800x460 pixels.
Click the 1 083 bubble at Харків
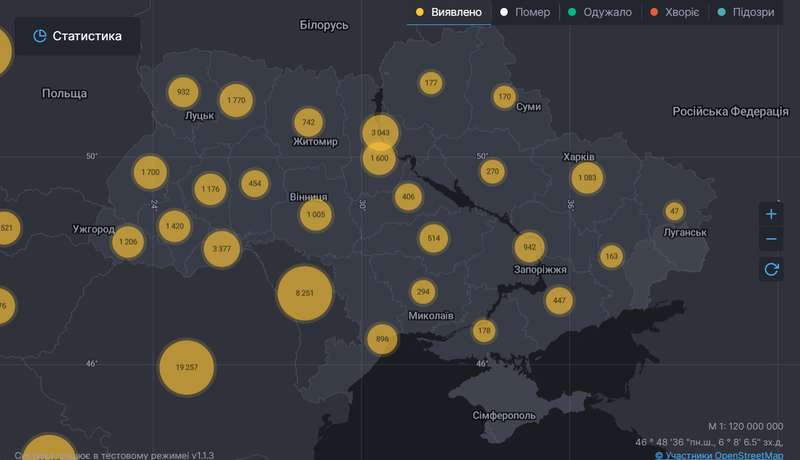click(587, 178)
